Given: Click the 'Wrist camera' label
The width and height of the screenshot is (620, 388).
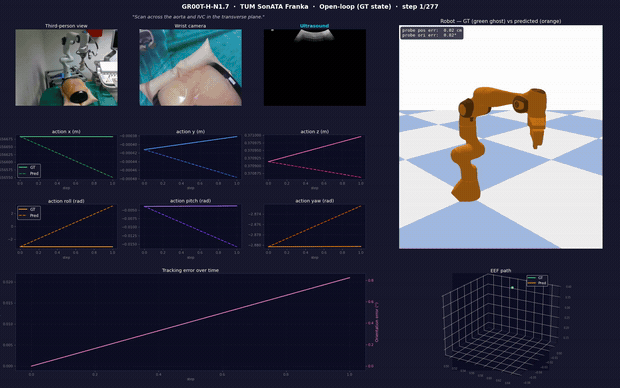Looking at the screenshot, I should tap(190, 26).
